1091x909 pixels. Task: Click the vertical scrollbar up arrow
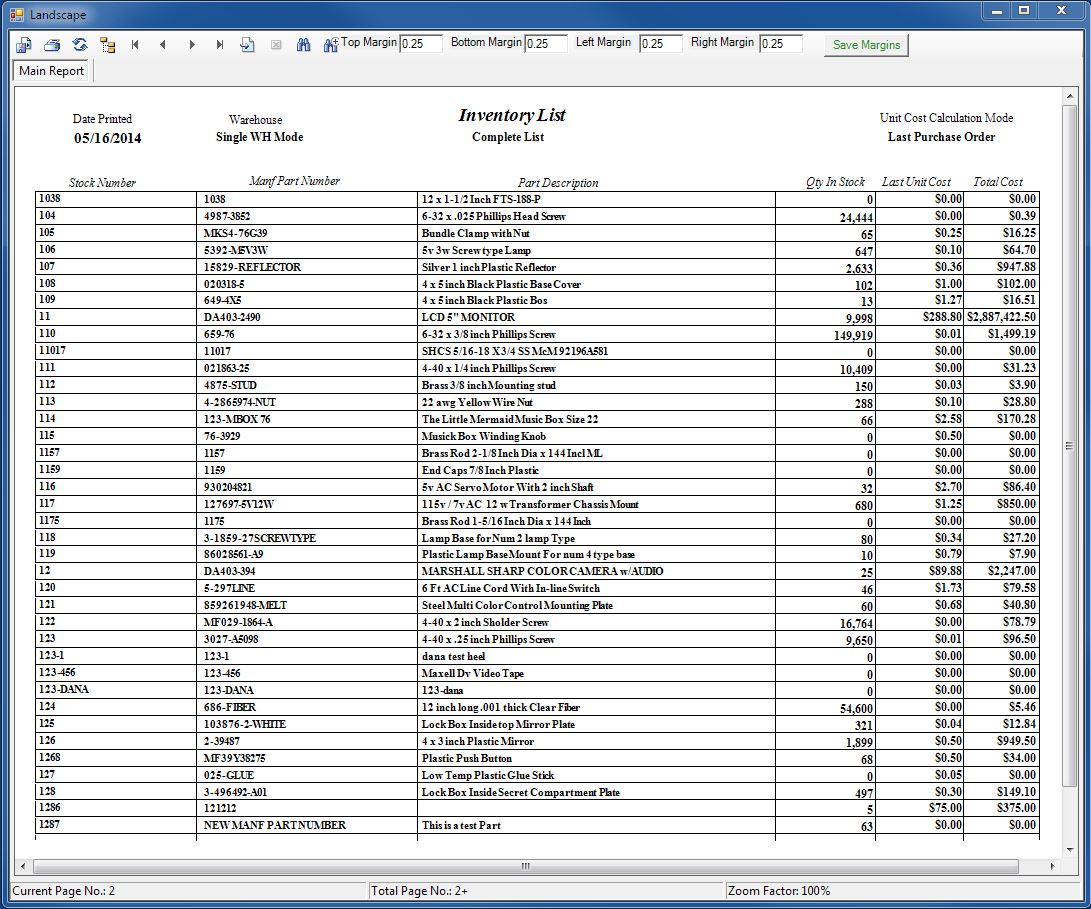pos(1069,95)
